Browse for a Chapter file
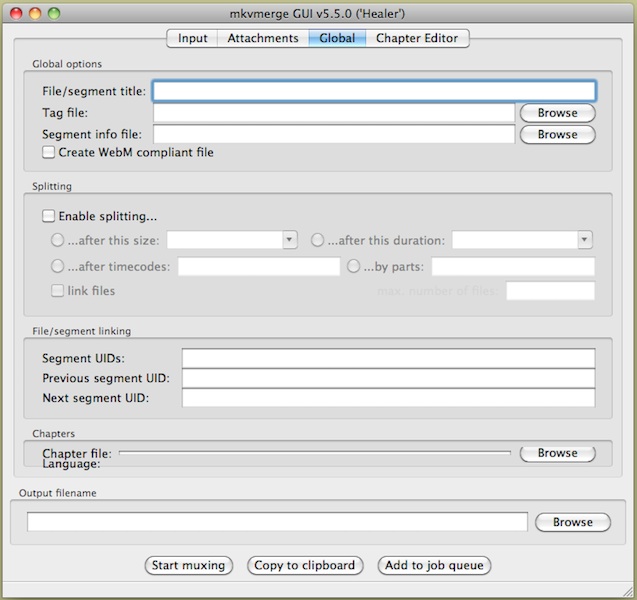This screenshot has width=637, height=600. click(x=557, y=453)
